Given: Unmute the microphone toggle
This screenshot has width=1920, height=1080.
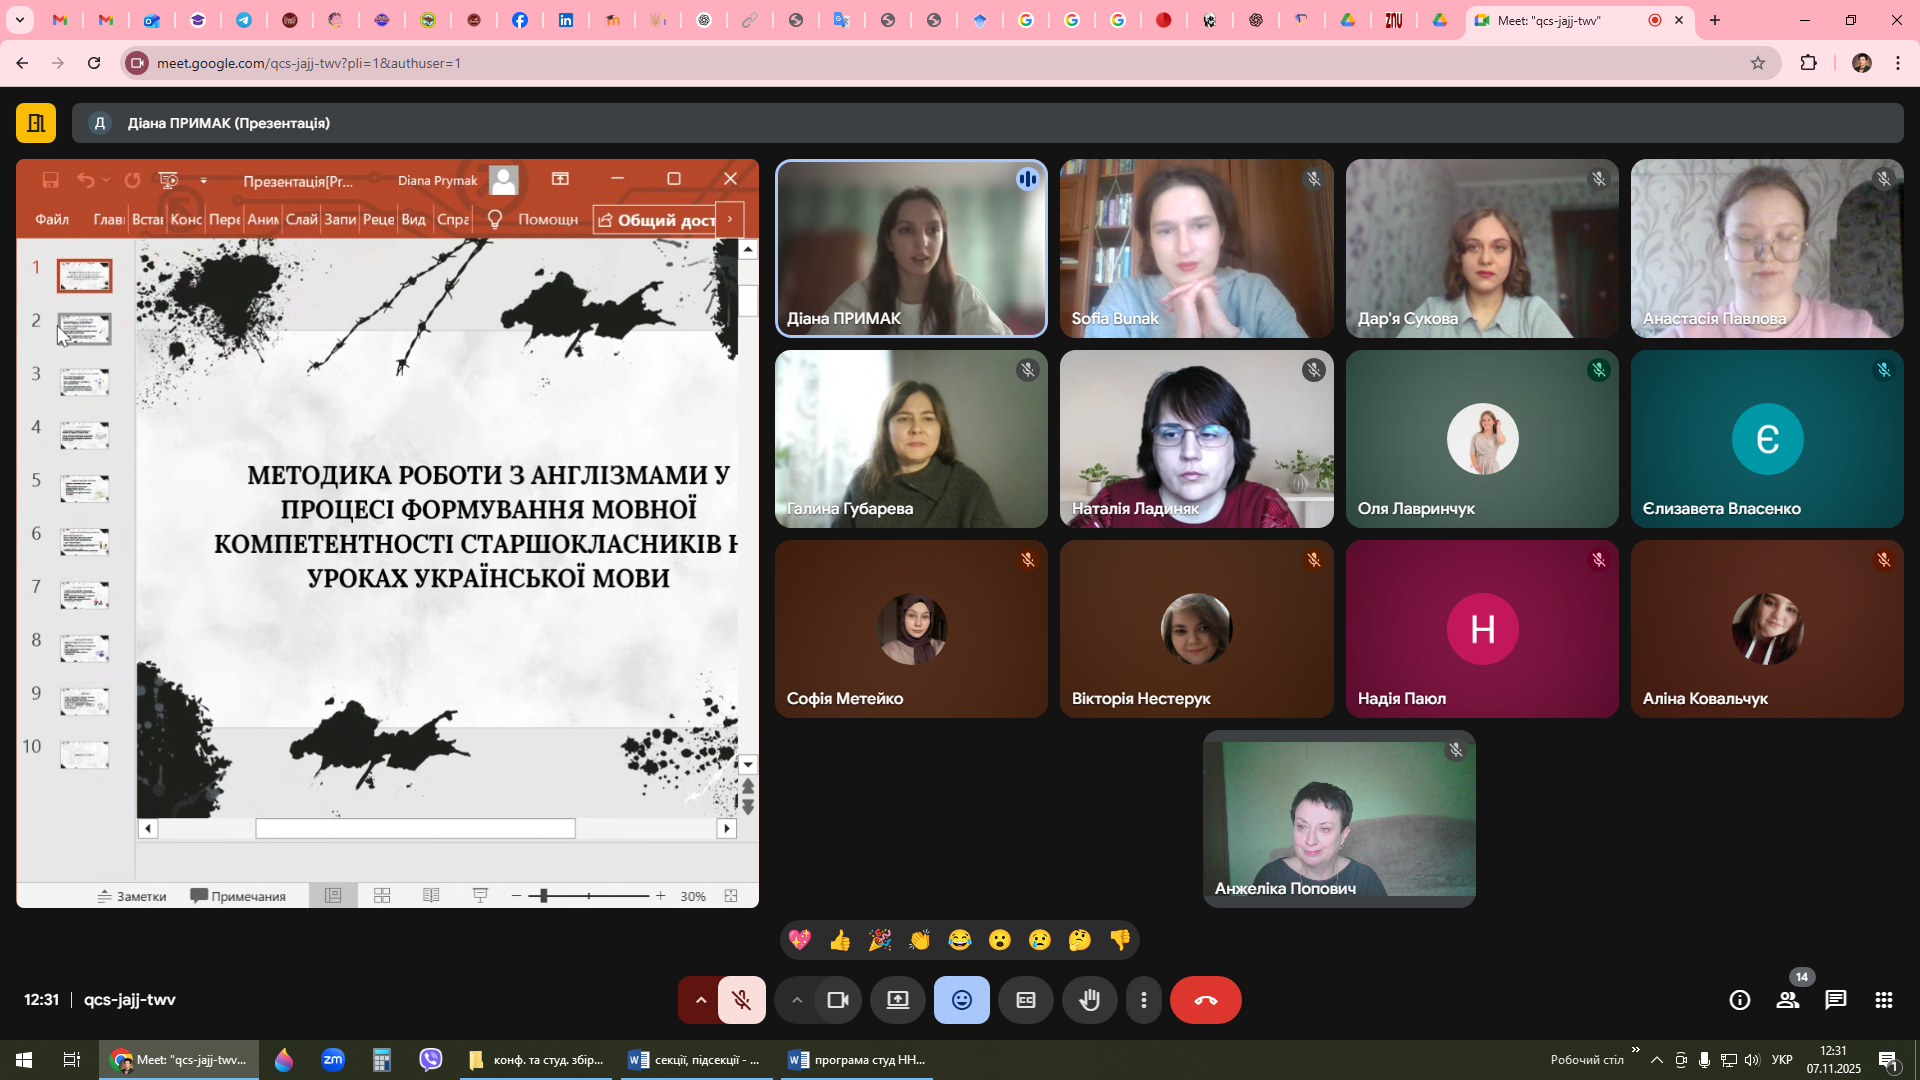Looking at the screenshot, I should [741, 1000].
